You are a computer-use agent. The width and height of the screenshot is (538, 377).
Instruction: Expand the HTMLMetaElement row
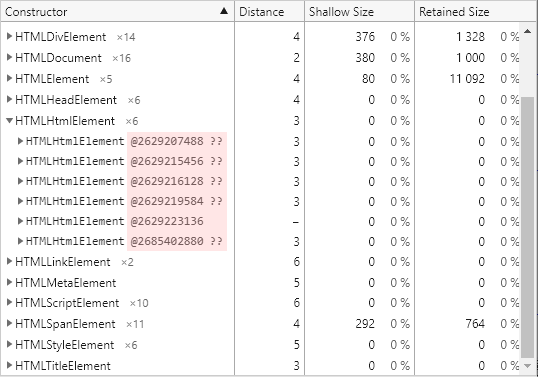pyautogui.click(x=10, y=282)
